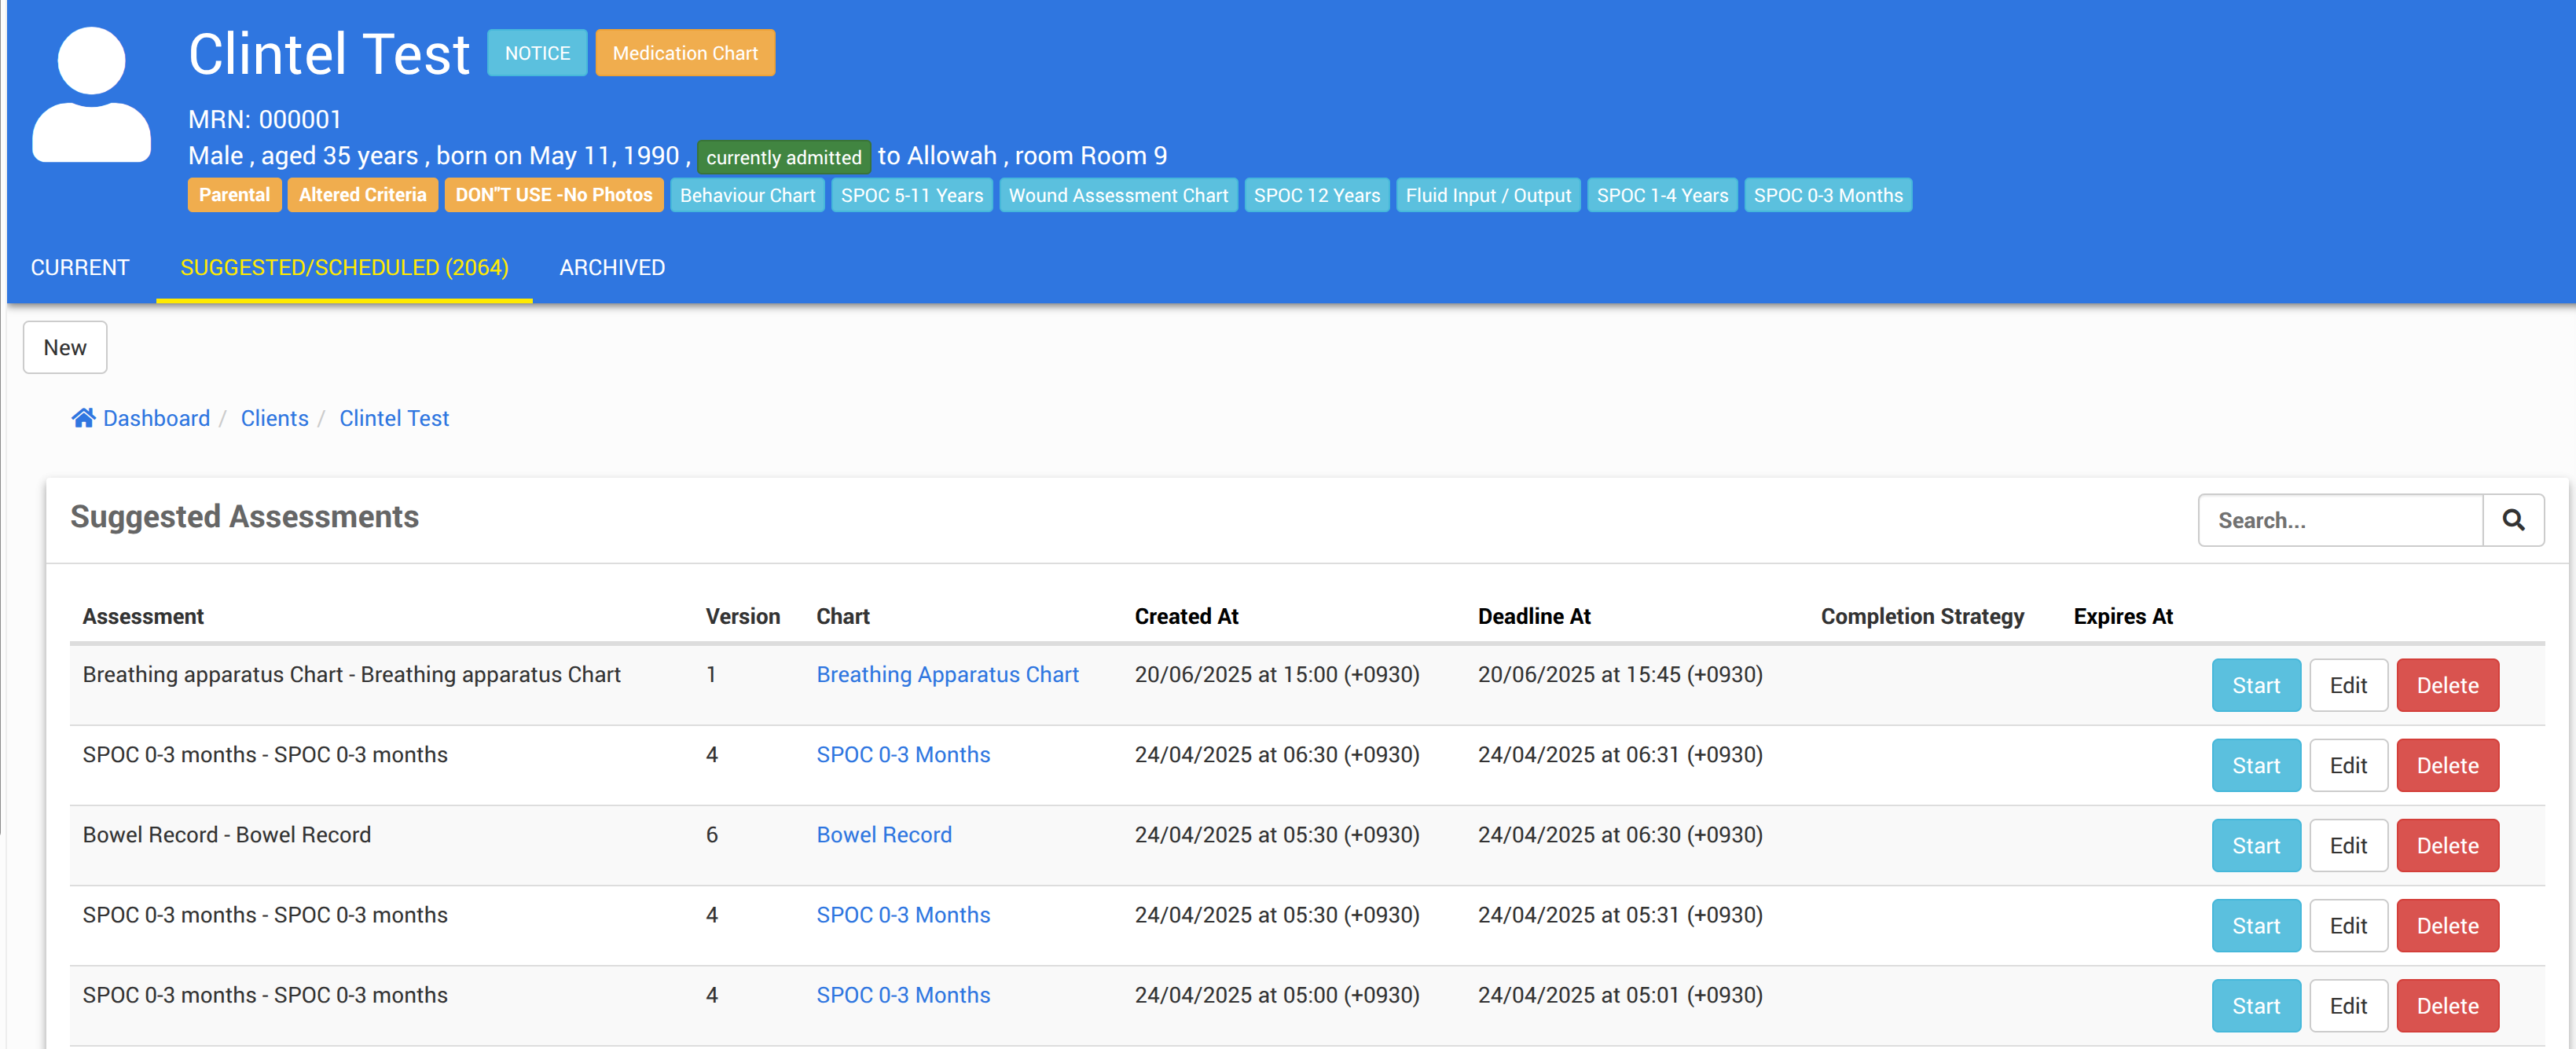2576x1049 pixels.
Task: Open the NOTICE badge
Action: click(537, 53)
